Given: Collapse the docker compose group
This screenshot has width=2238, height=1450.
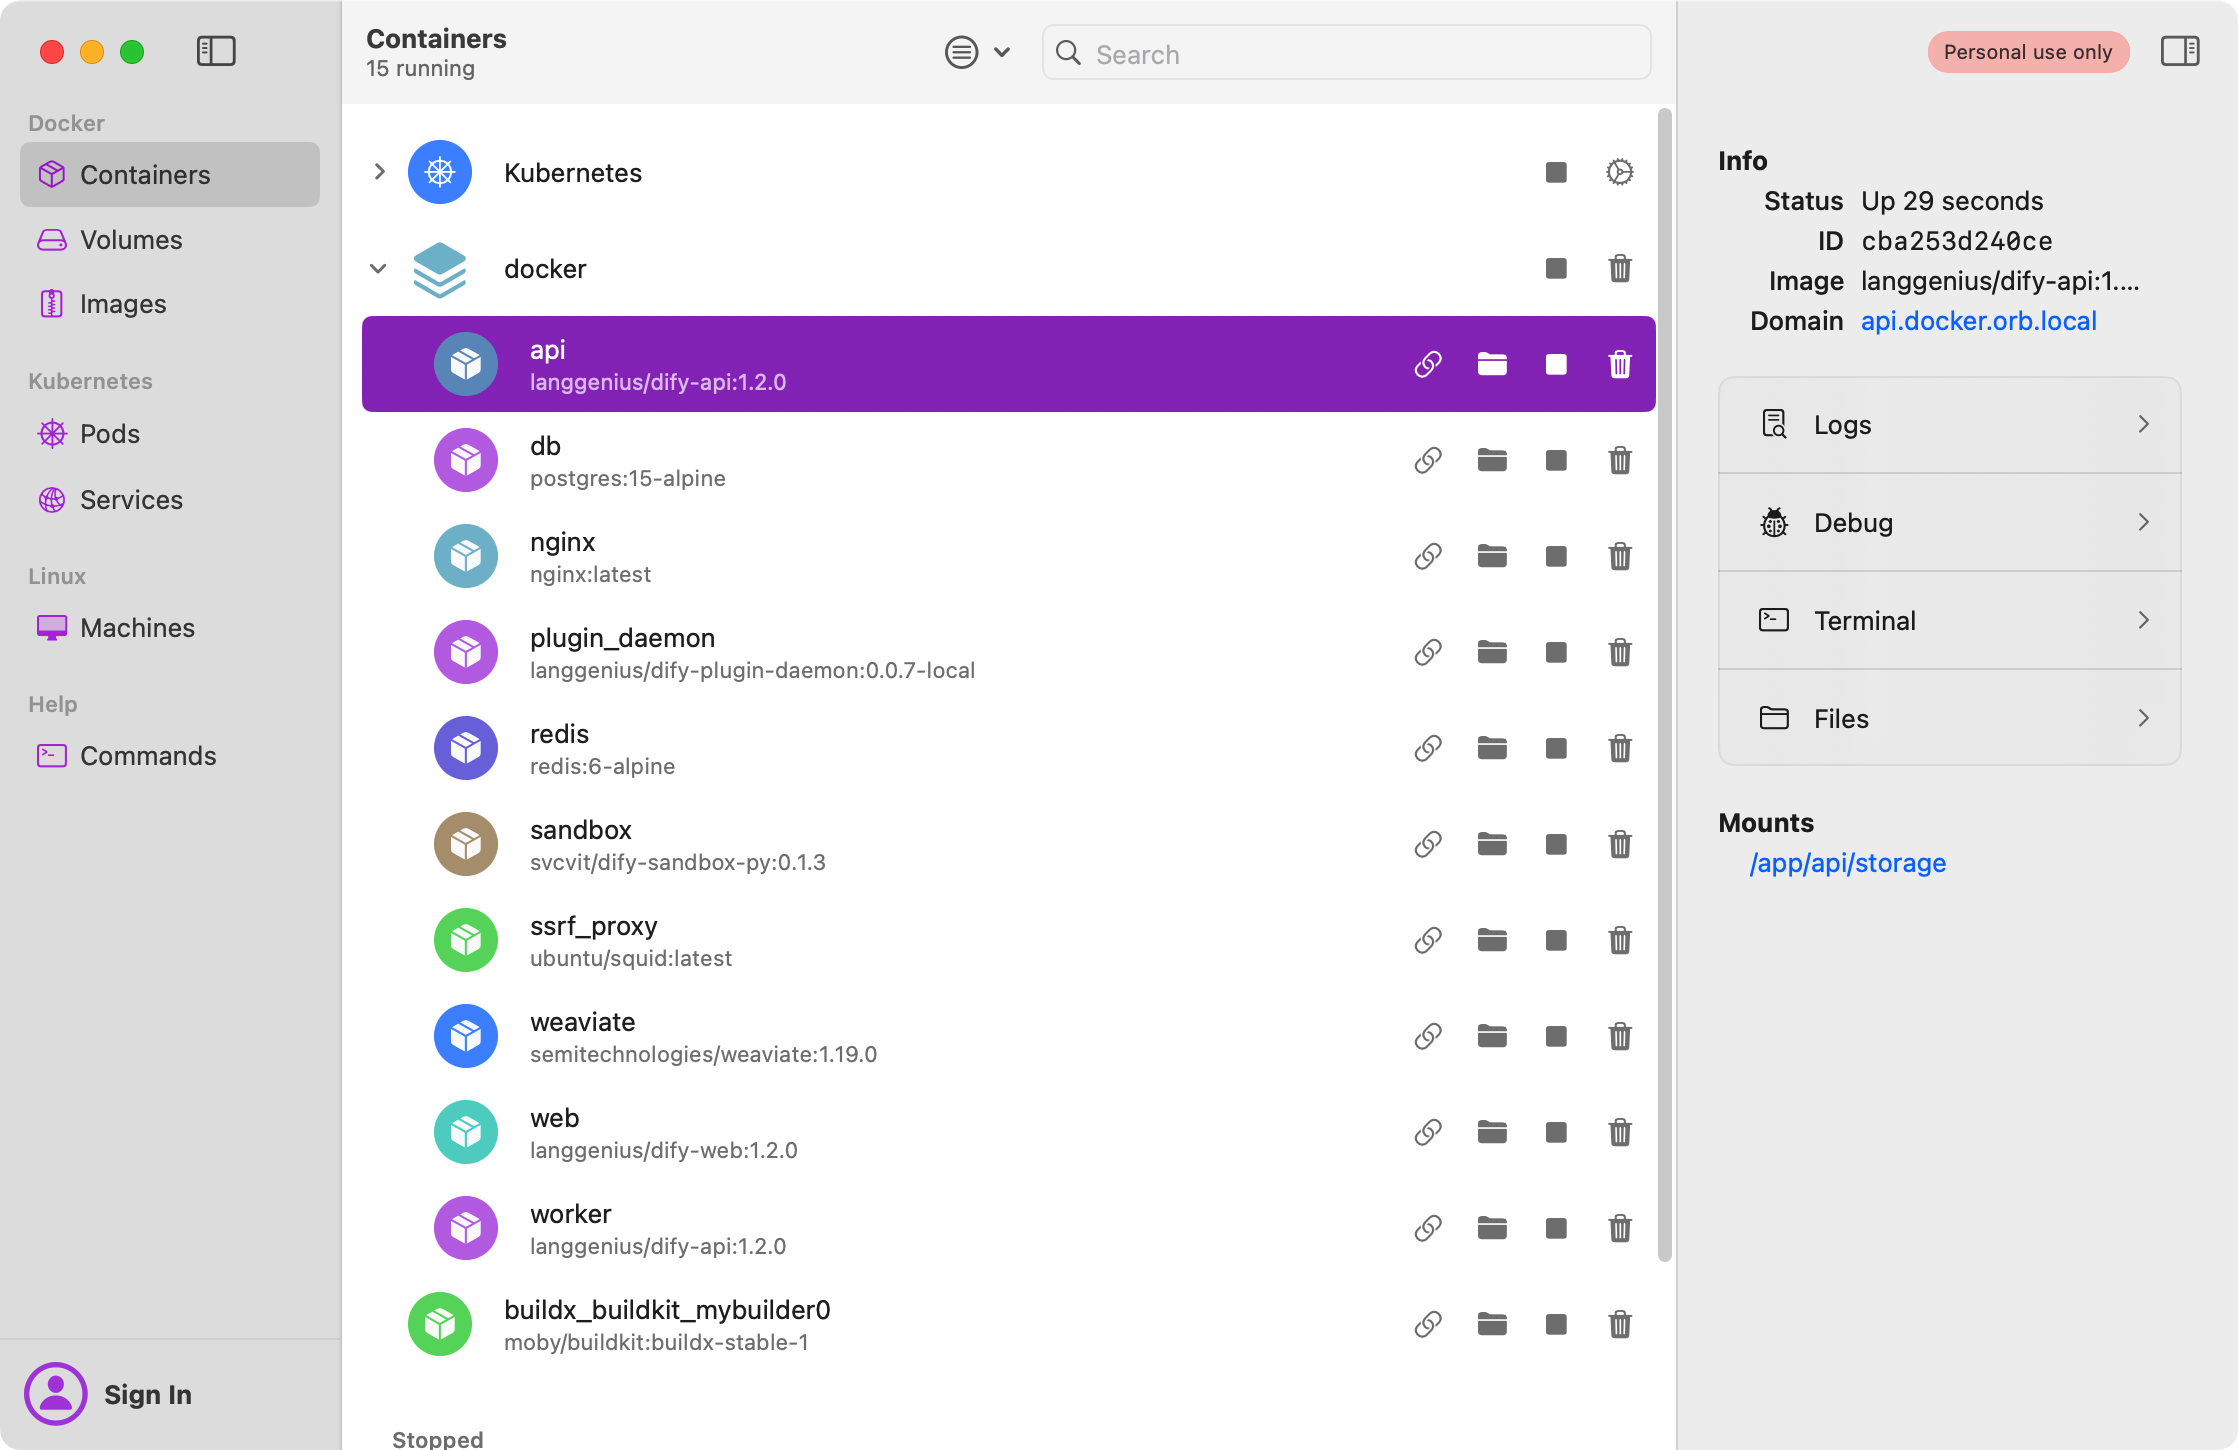Looking at the screenshot, I should click(x=379, y=268).
